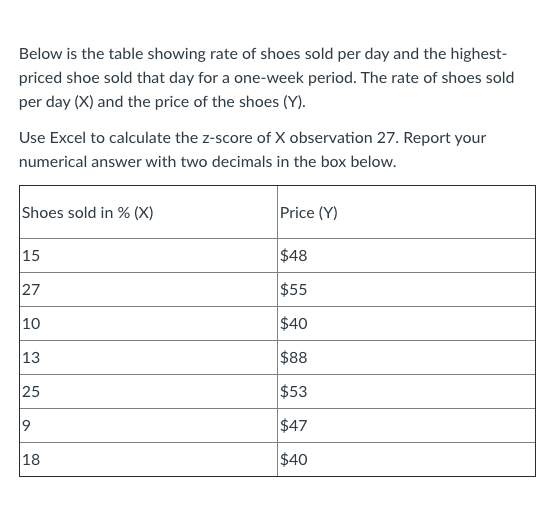Click the $40 price next to 10
The image size is (548, 508).
(406, 324)
